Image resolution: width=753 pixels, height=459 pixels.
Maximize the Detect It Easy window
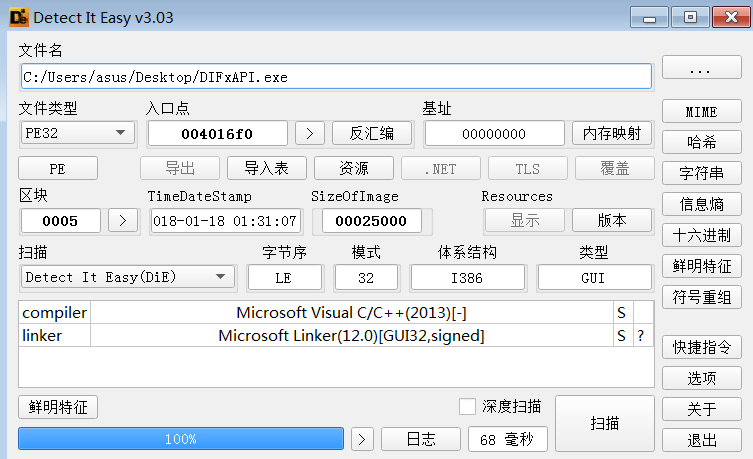point(690,18)
